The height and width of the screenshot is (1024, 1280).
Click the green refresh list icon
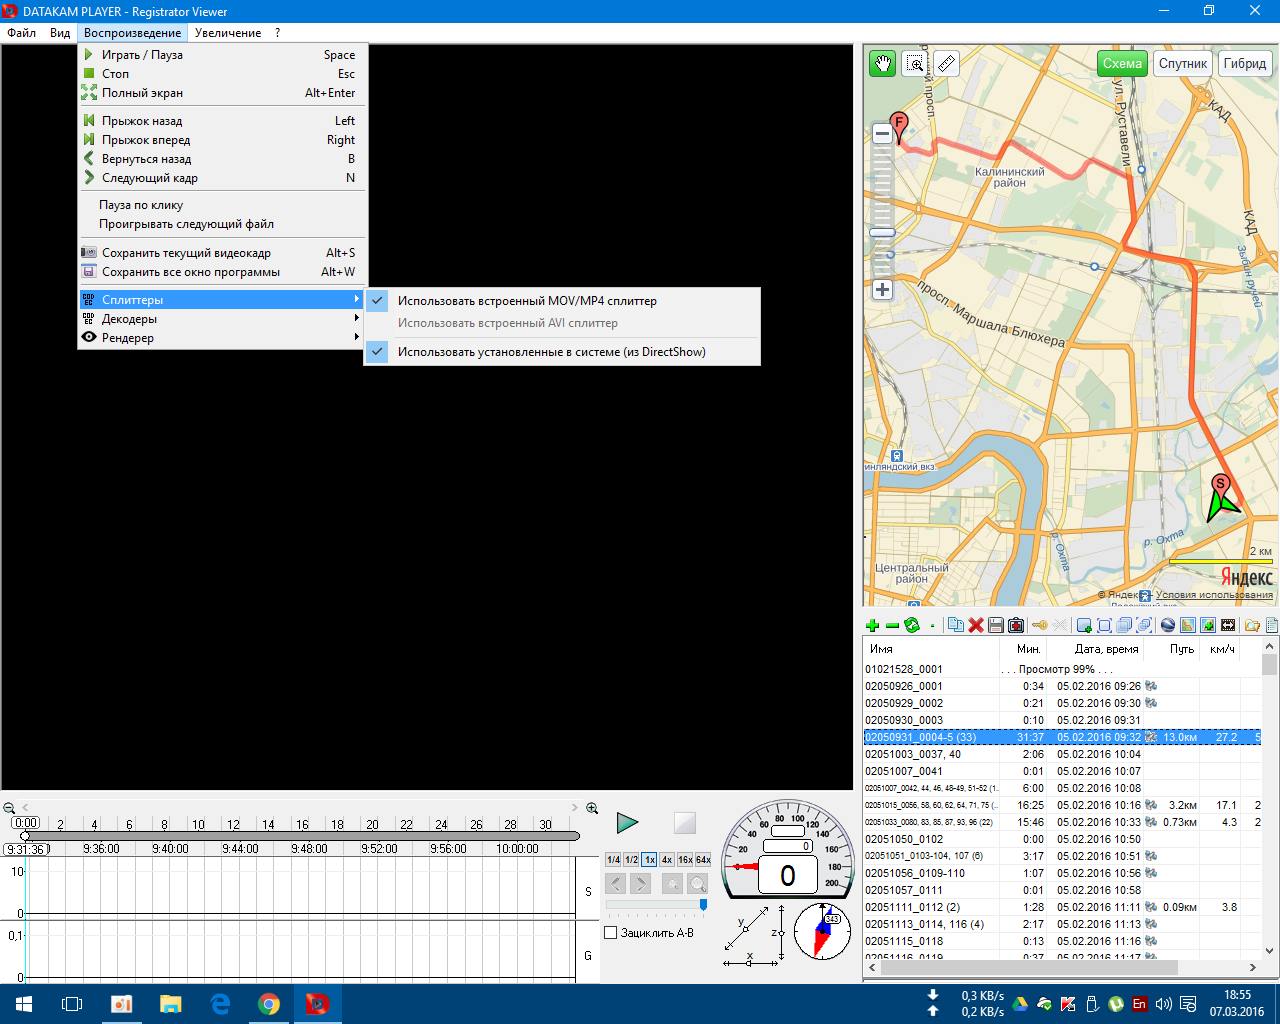click(912, 625)
